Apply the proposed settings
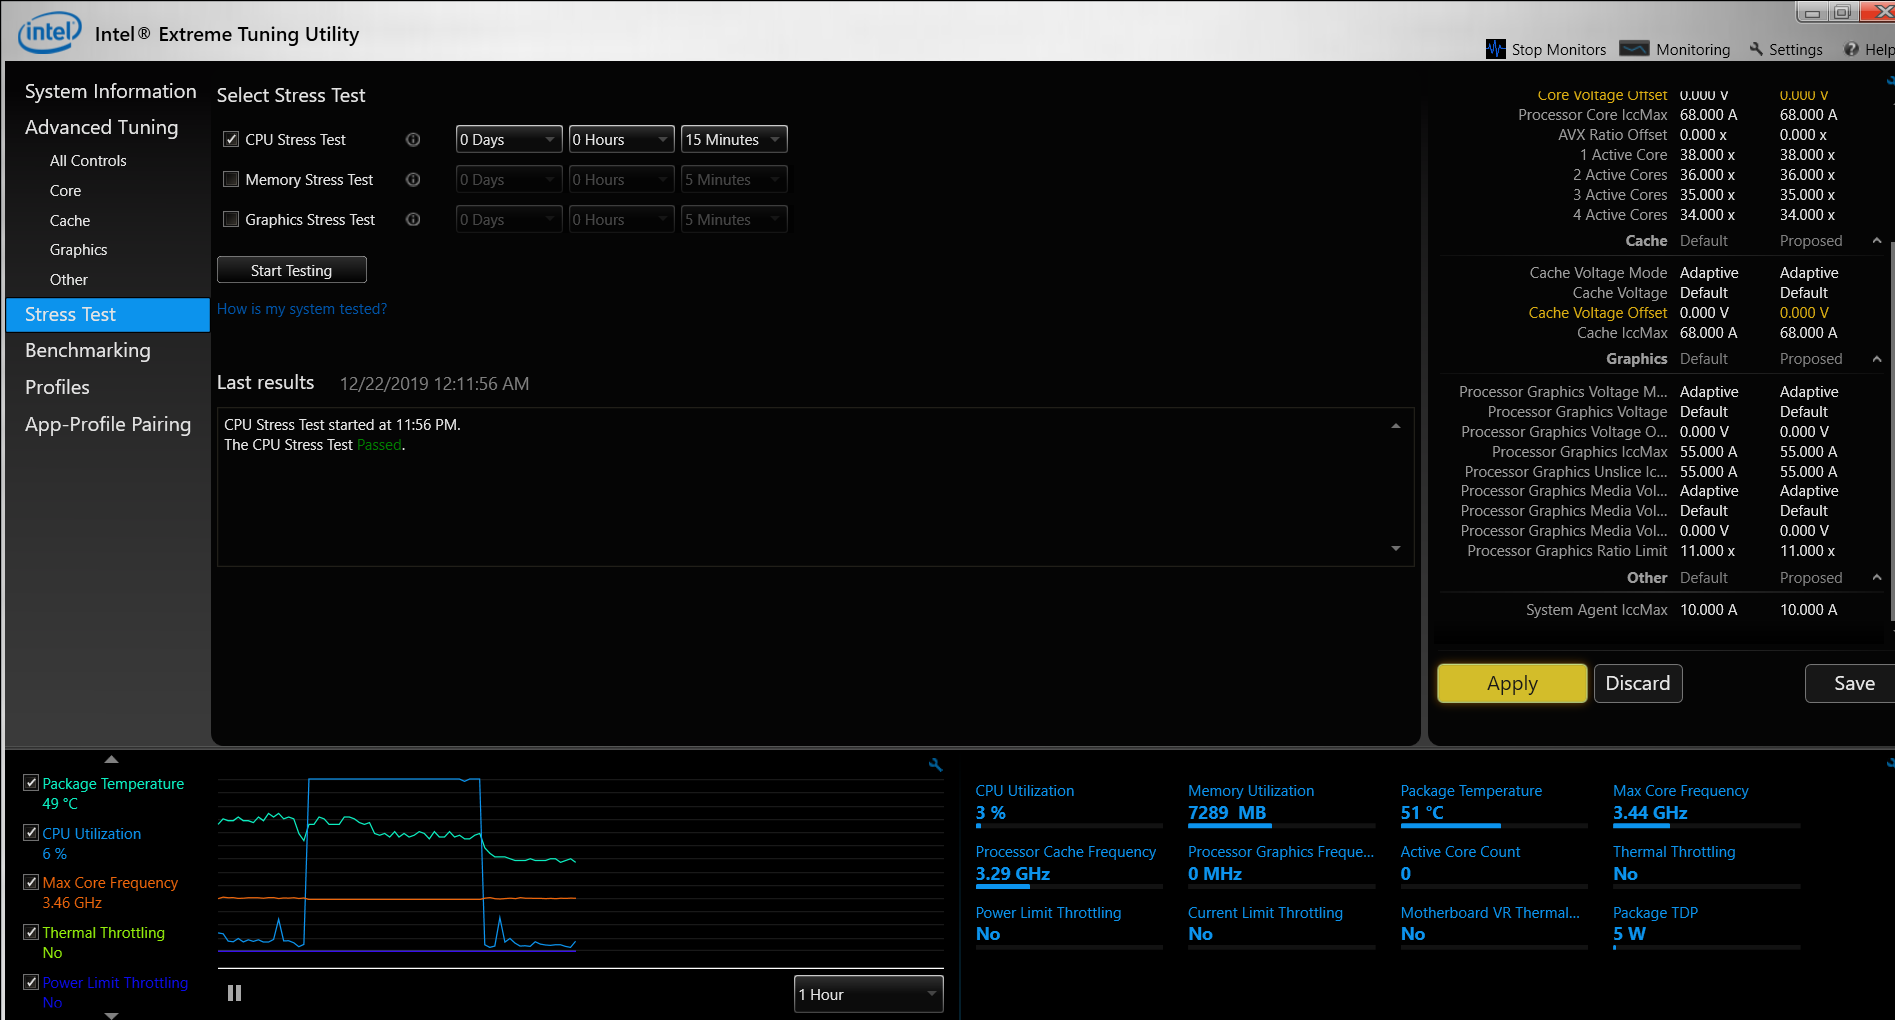 pyautogui.click(x=1512, y=684)
